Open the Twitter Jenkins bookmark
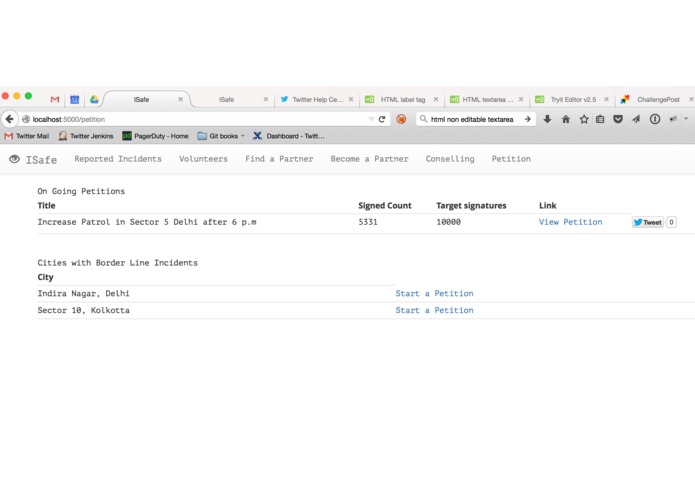Viewport: 695px width, 494px height. pyautogui.click(x=86, y=136)
